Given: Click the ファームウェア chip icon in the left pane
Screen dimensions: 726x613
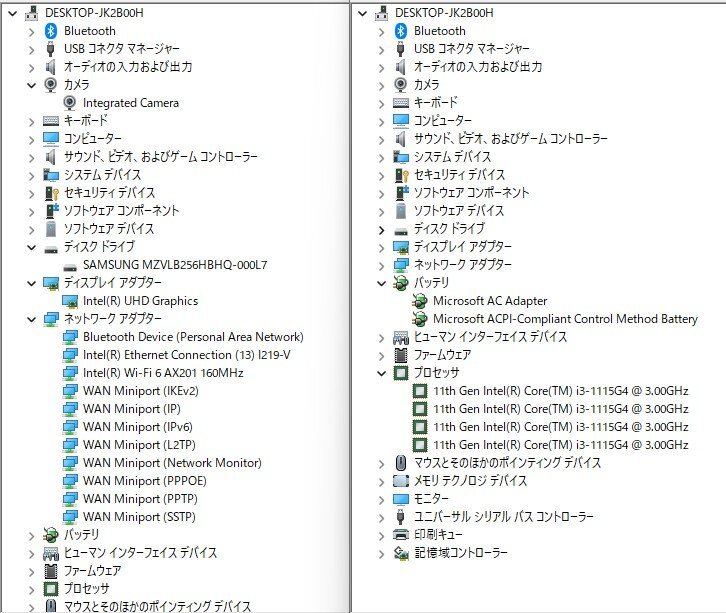Looking at the screenshot, I should pos(50,571).
